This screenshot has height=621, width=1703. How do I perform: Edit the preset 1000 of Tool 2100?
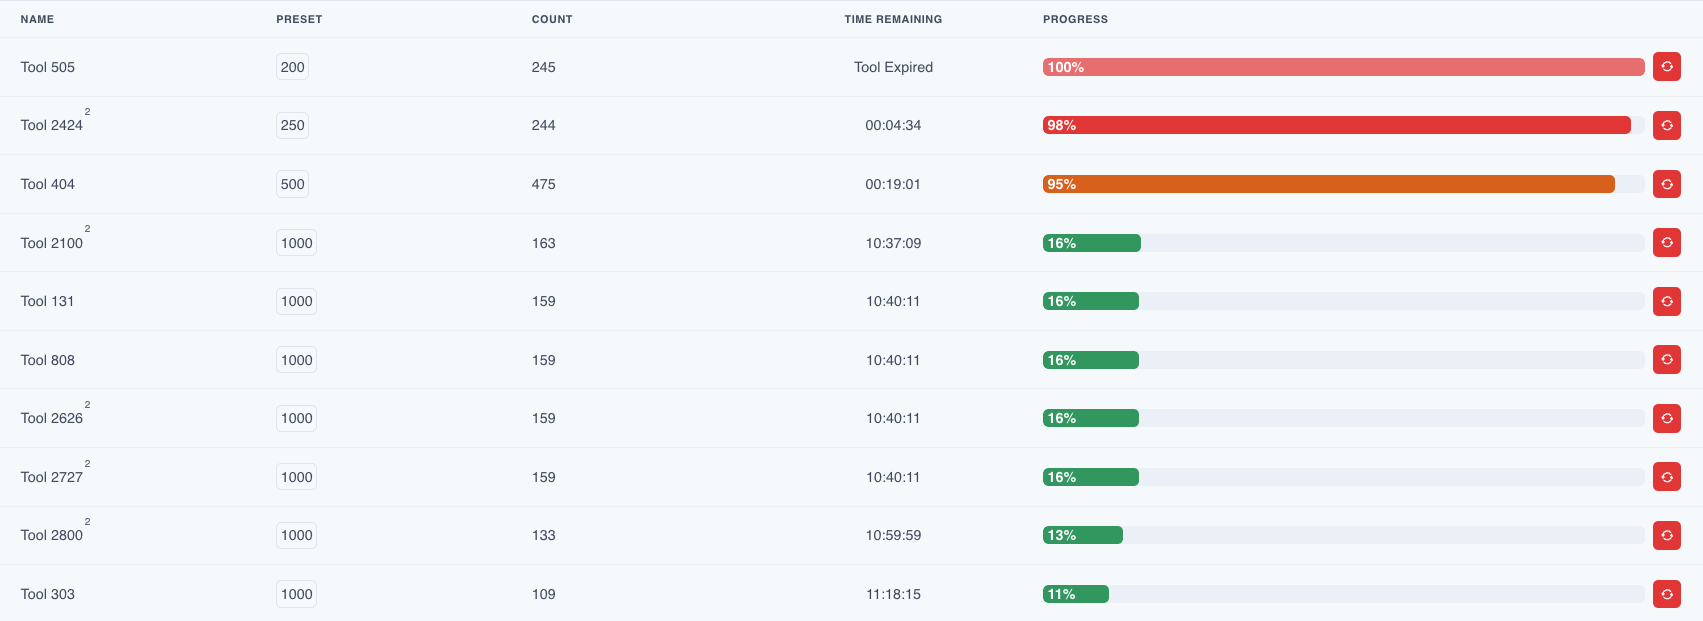(297, 243)
